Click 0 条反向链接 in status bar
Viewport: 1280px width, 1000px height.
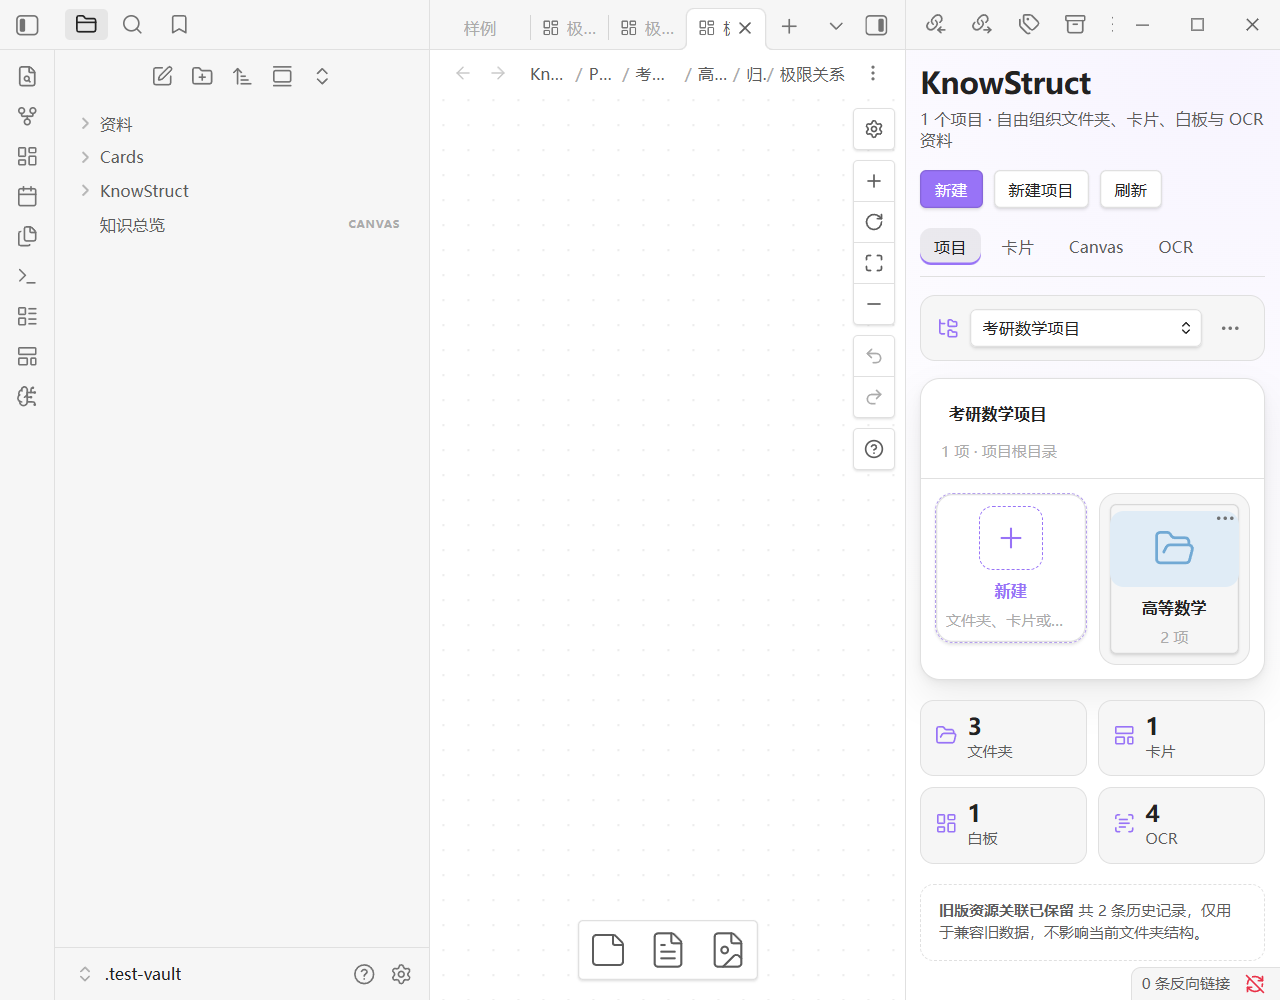coord(1186,984)
